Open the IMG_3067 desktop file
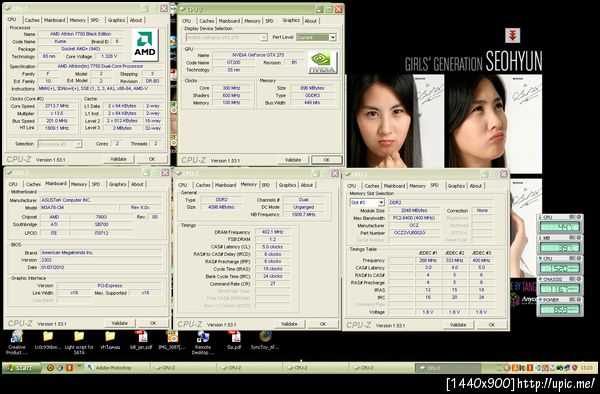 (172, 340)
